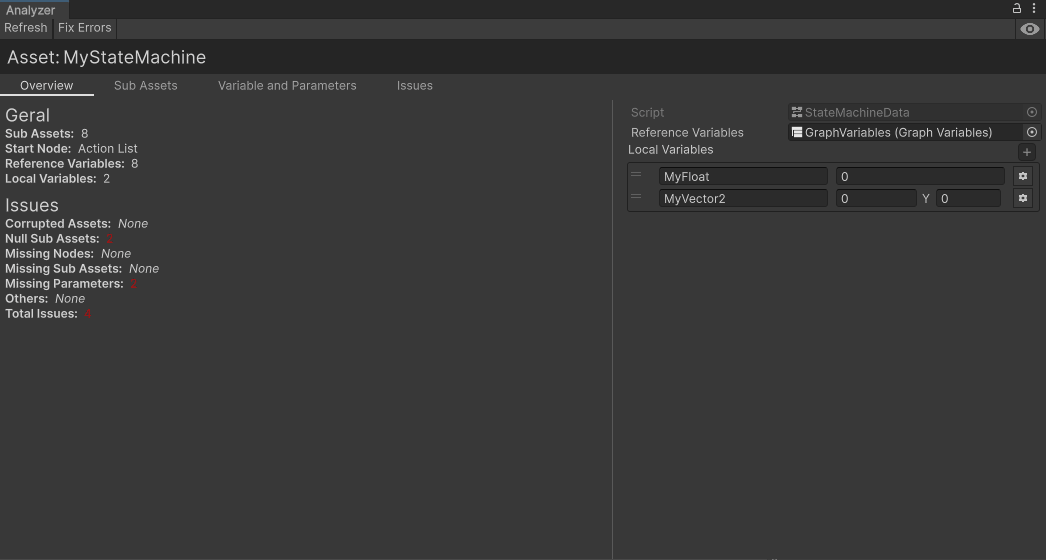Open the gear settings for MyFloat
The height and width of the screenshot is (560, 1046).
click(x=1022, y=176)
